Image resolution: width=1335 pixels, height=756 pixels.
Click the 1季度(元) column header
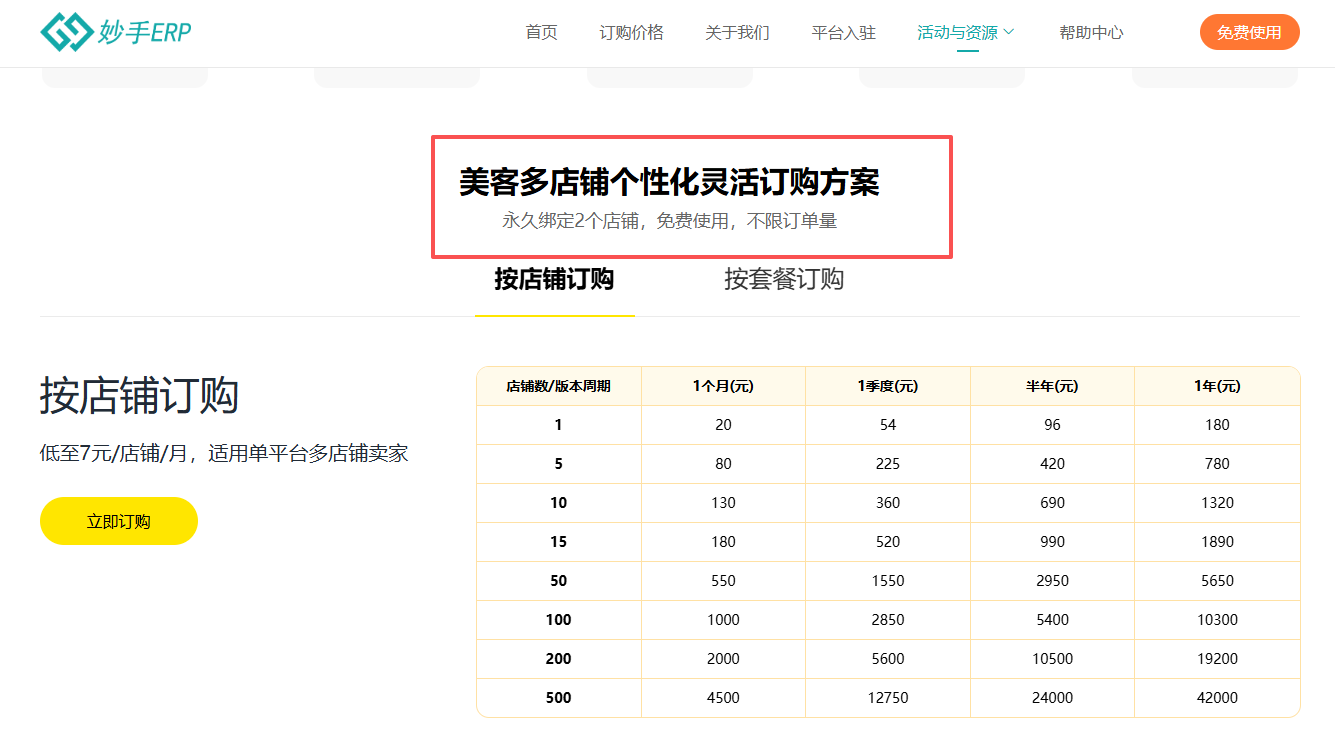886,385
